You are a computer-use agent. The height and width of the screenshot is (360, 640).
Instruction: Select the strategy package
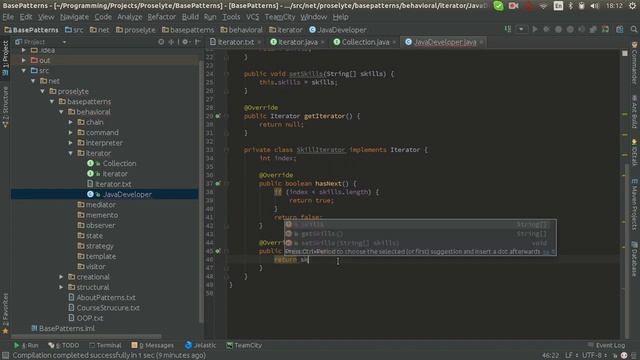96,246
